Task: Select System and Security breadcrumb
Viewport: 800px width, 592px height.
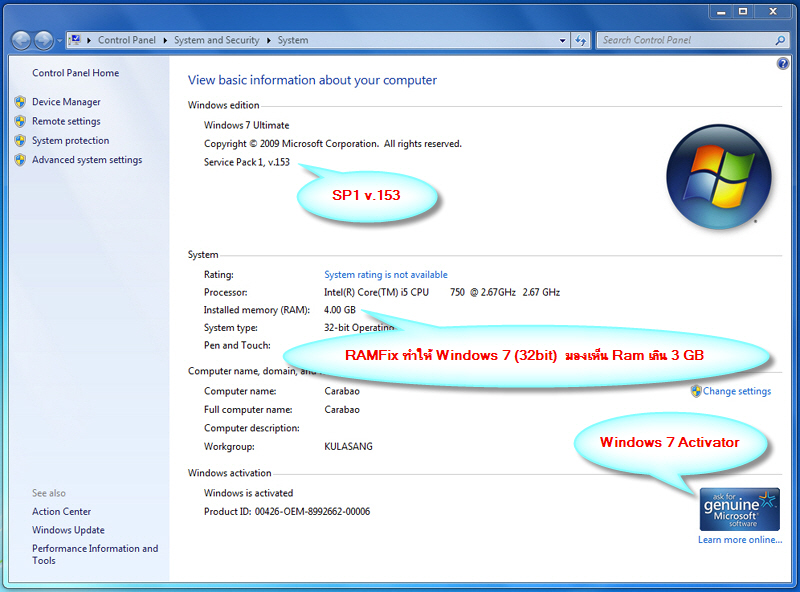Action: pos(216,40)
